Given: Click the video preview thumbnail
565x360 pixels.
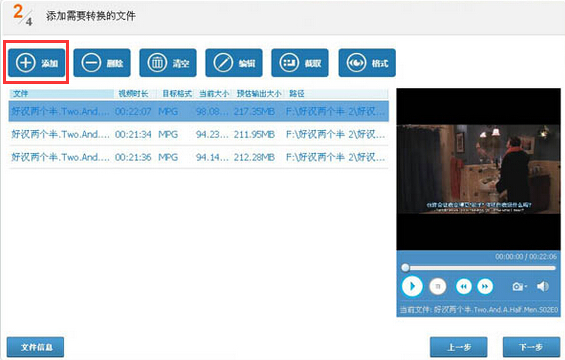Looking at the screenshot, I should [479, 169].
